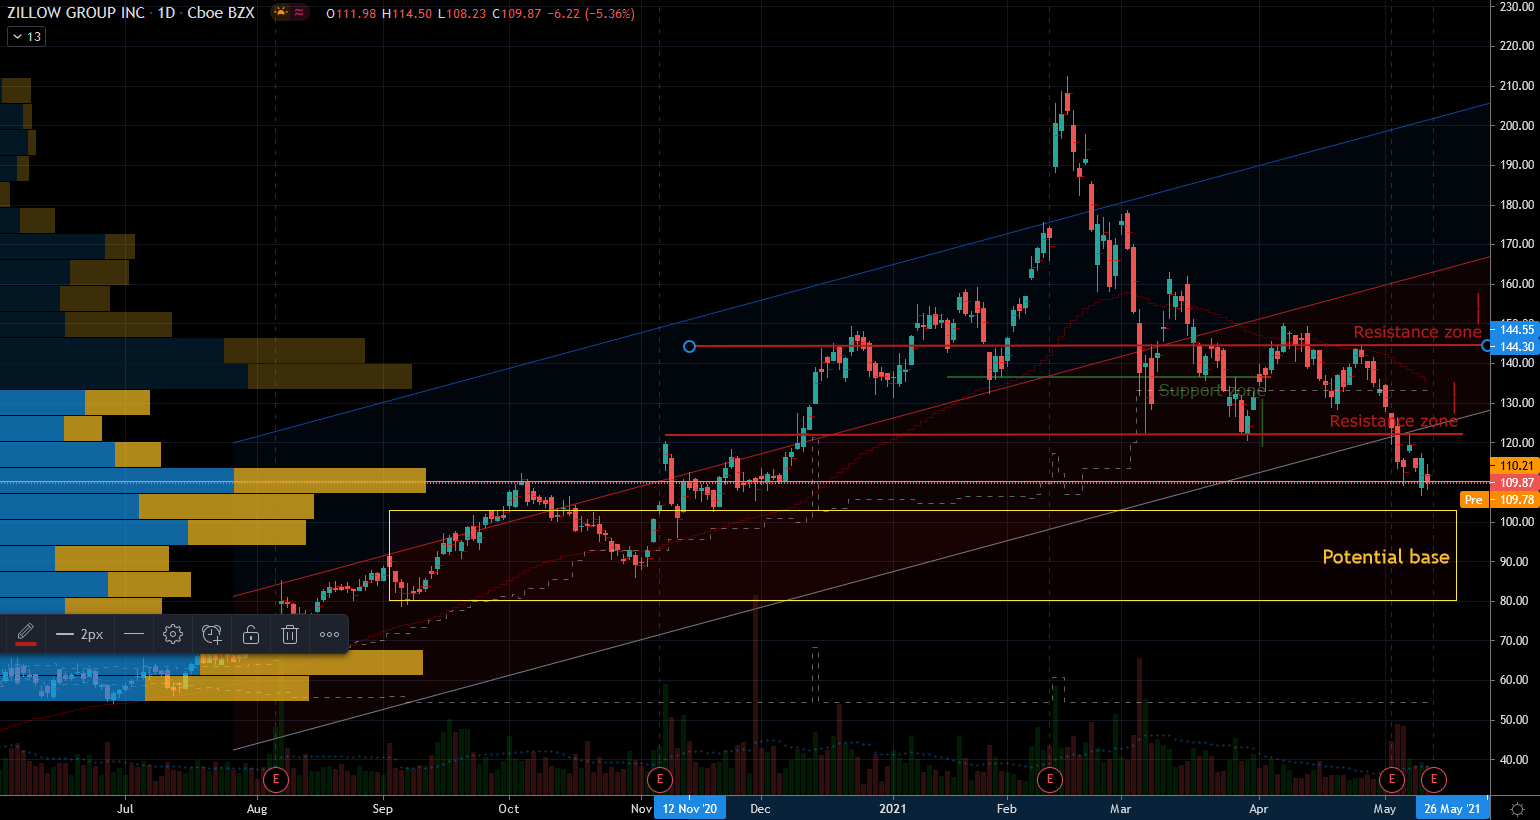Screen dimensions: 1540x820
Task: Select the green Support zone label
Action: point(1212,390)
